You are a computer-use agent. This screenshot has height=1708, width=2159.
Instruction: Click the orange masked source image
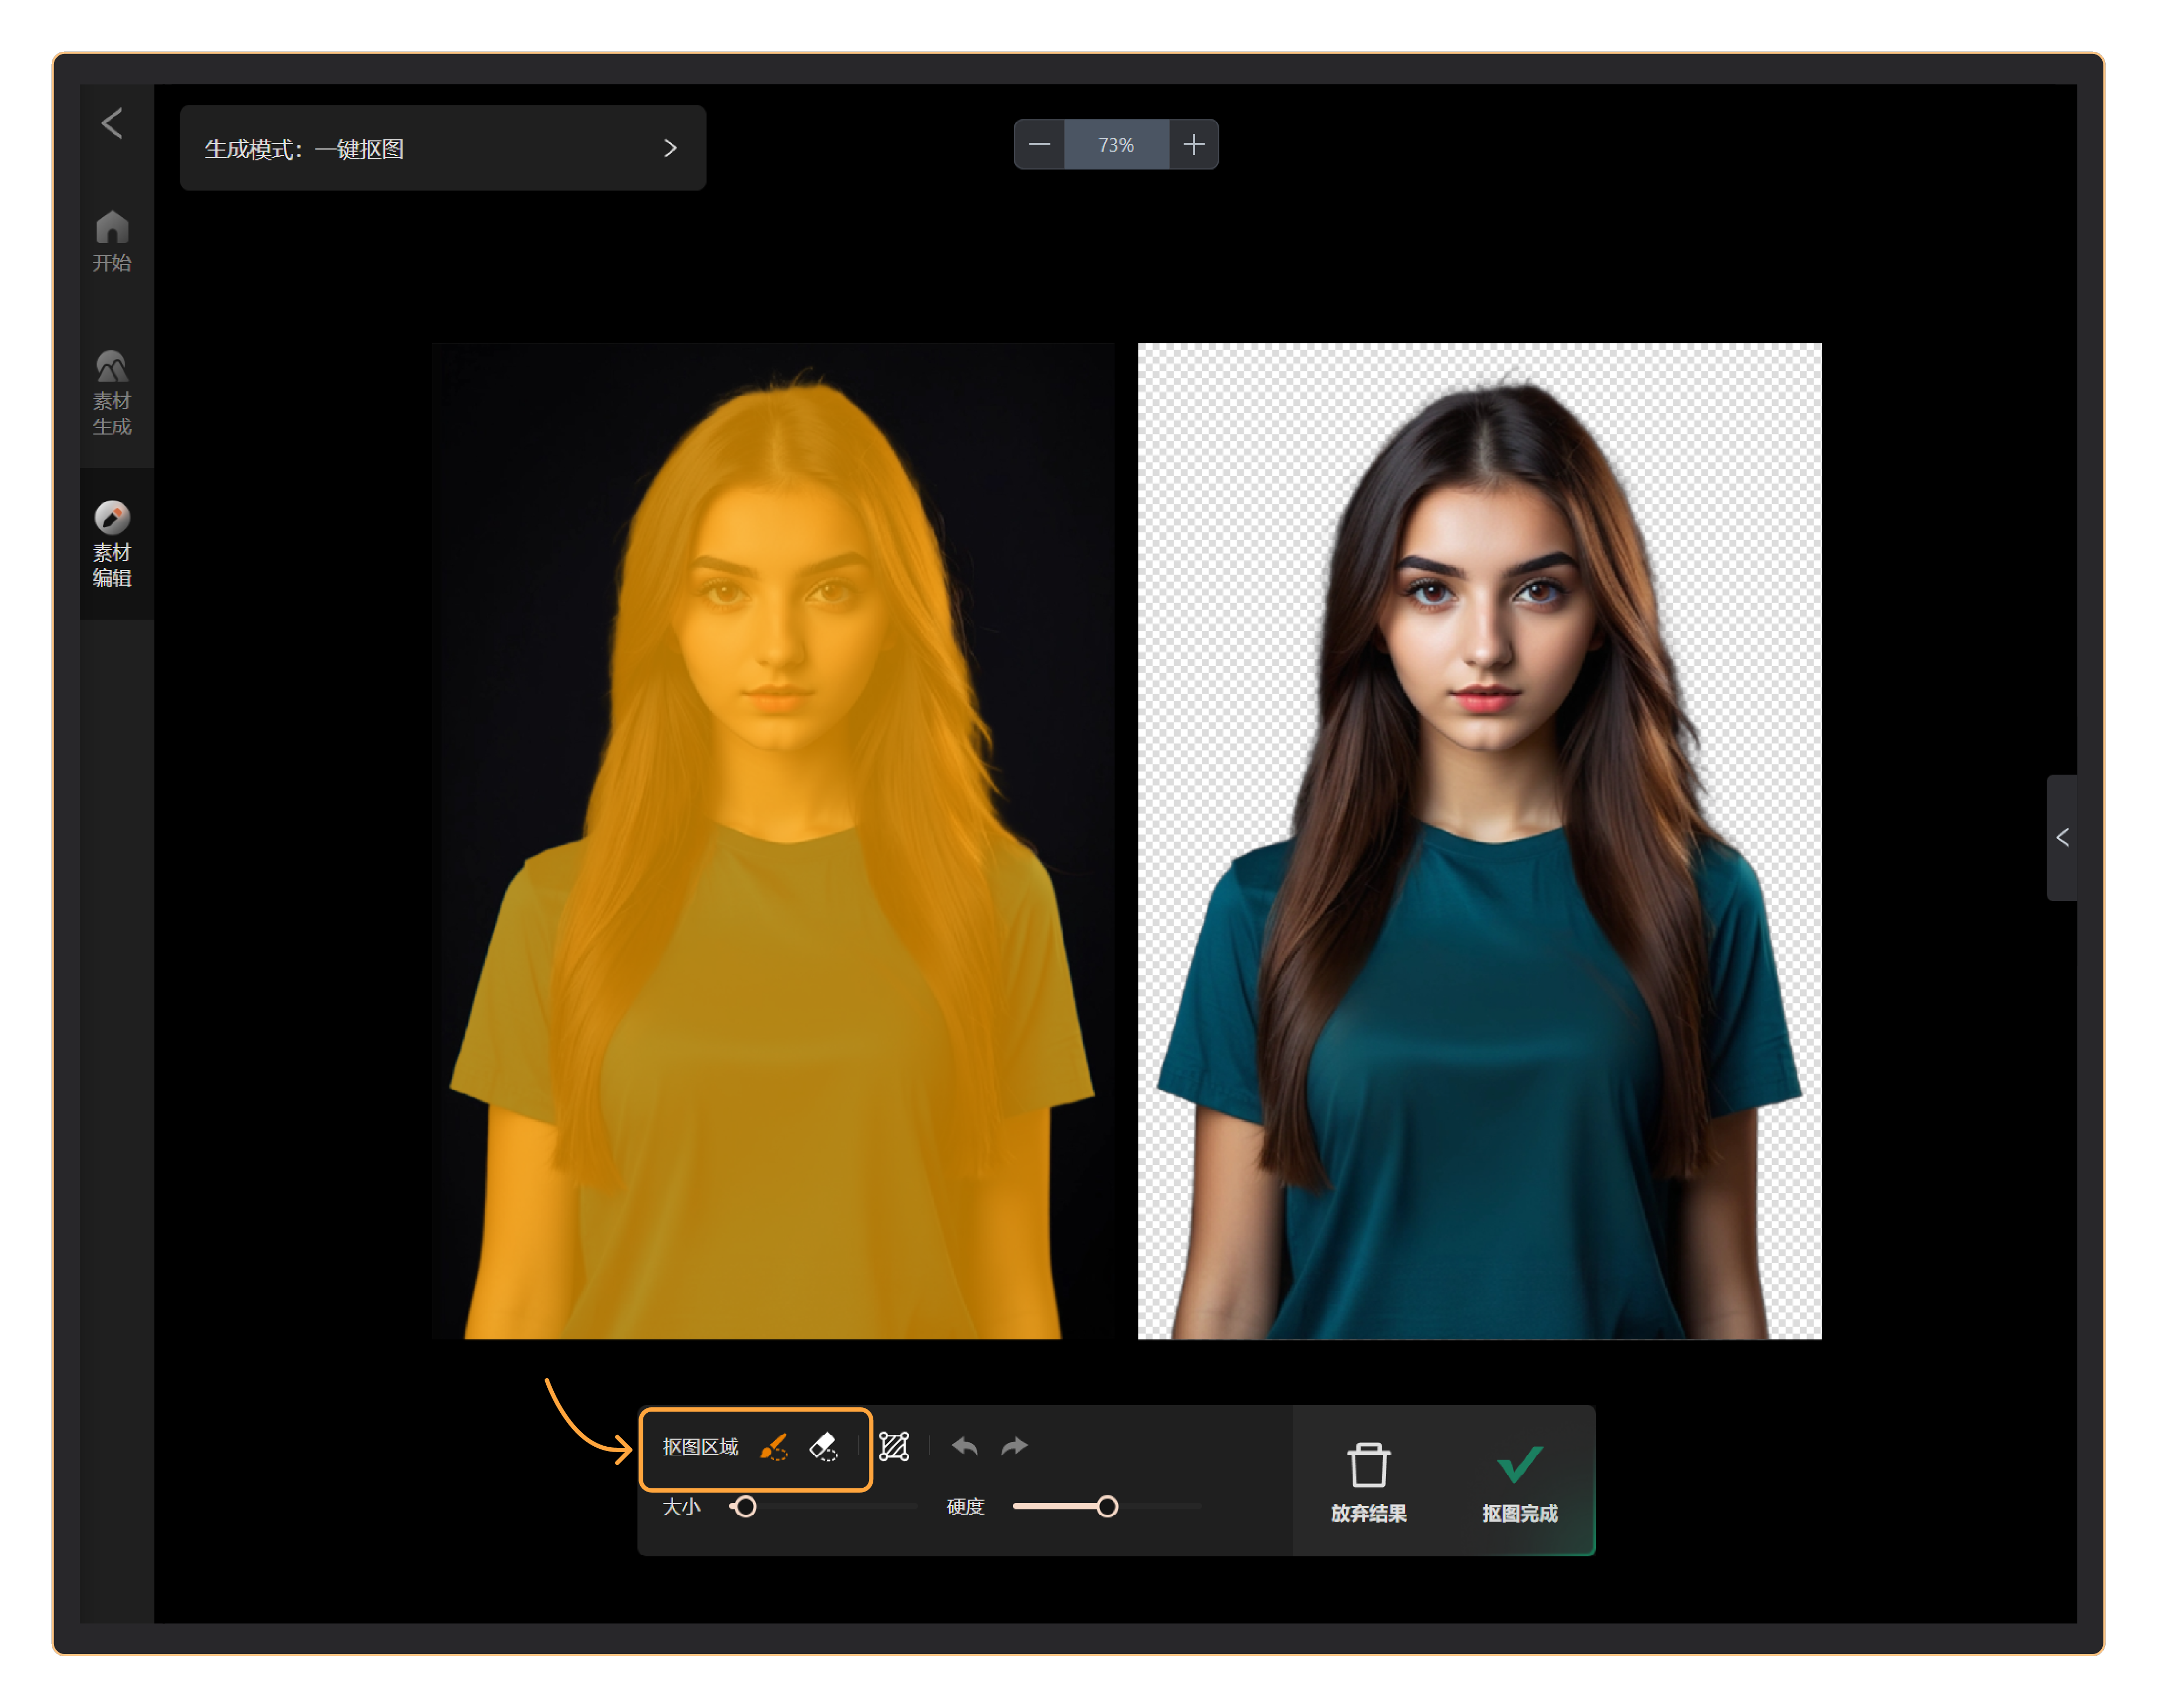pyautogui.click(x=773, y=841)
